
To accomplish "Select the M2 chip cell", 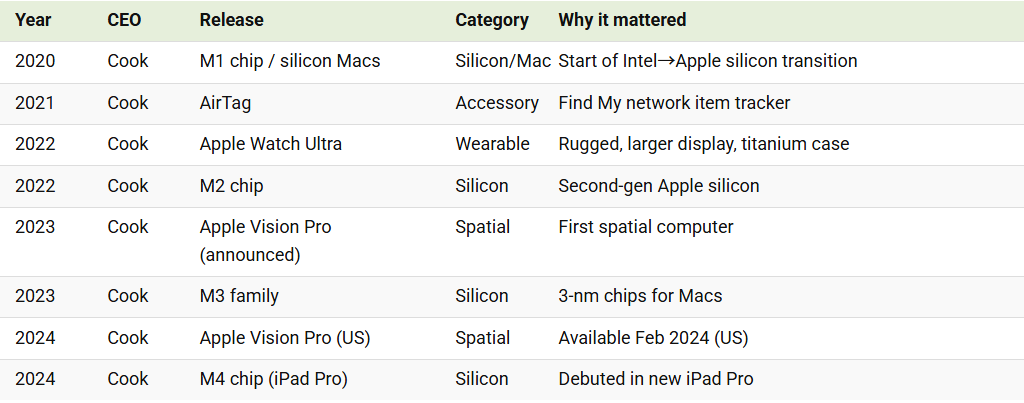I will pyautogui.click(x=232, y=186).
